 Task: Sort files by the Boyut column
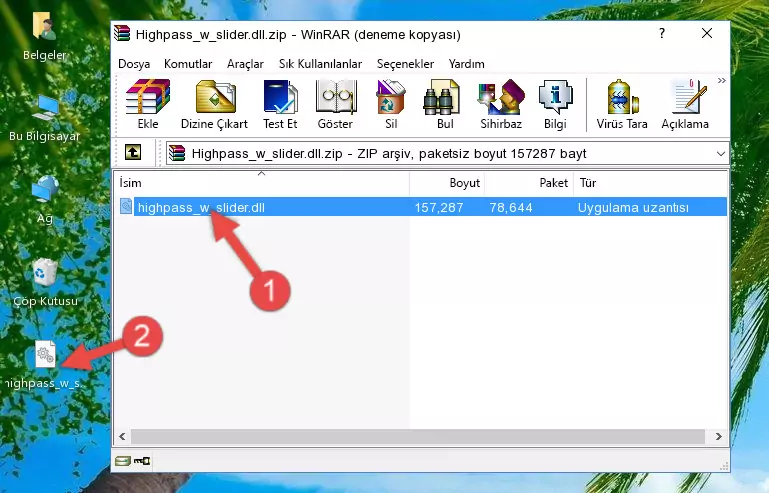[447, 183]
